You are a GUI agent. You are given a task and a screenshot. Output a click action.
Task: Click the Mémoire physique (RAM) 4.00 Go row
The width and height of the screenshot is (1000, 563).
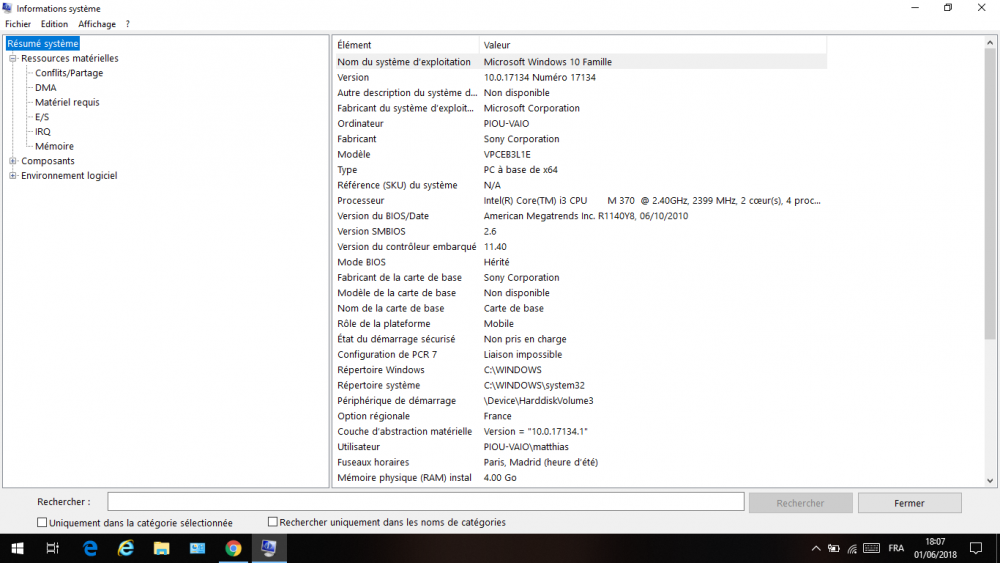point(580,478)
